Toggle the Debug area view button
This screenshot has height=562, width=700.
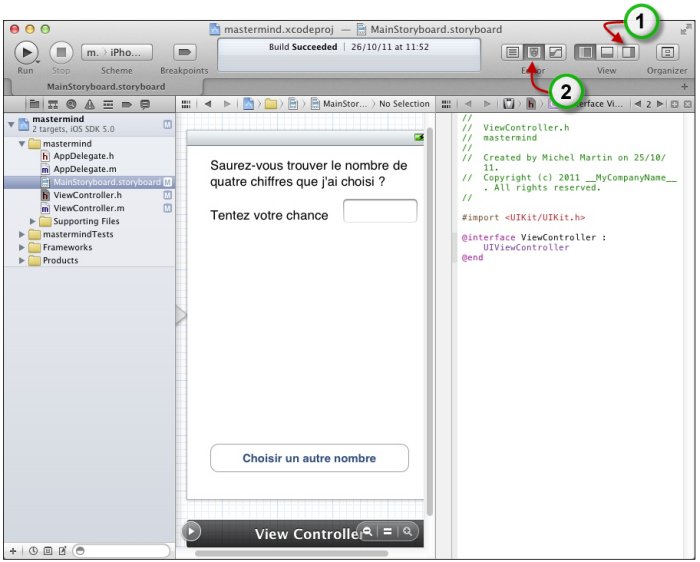tap(607, 53)
